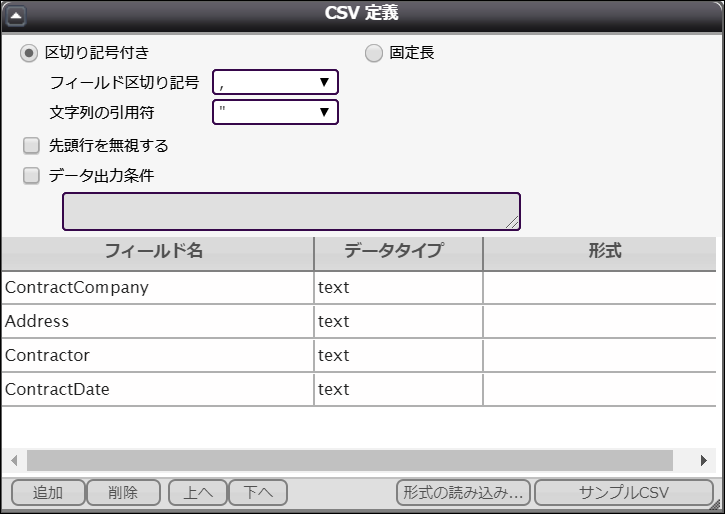Select the 区切り記号付き radio button

[29, 53]
